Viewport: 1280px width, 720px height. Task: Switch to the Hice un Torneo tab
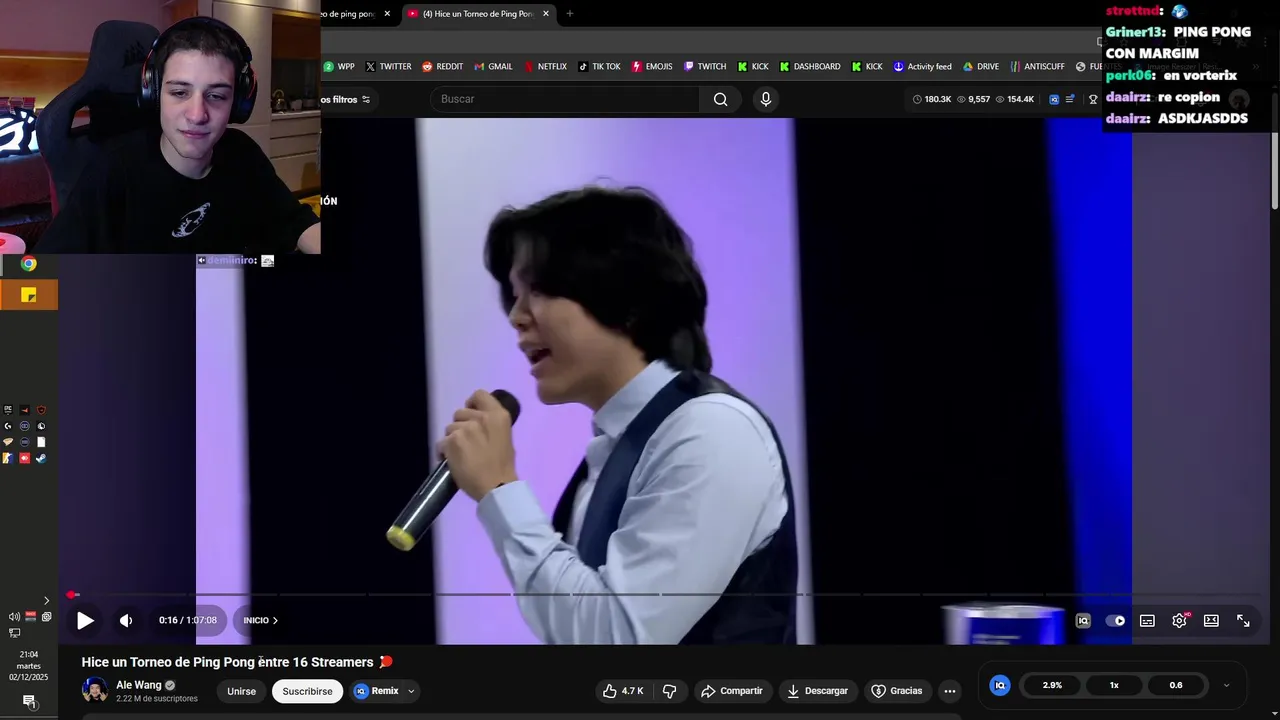pos(478,14)
